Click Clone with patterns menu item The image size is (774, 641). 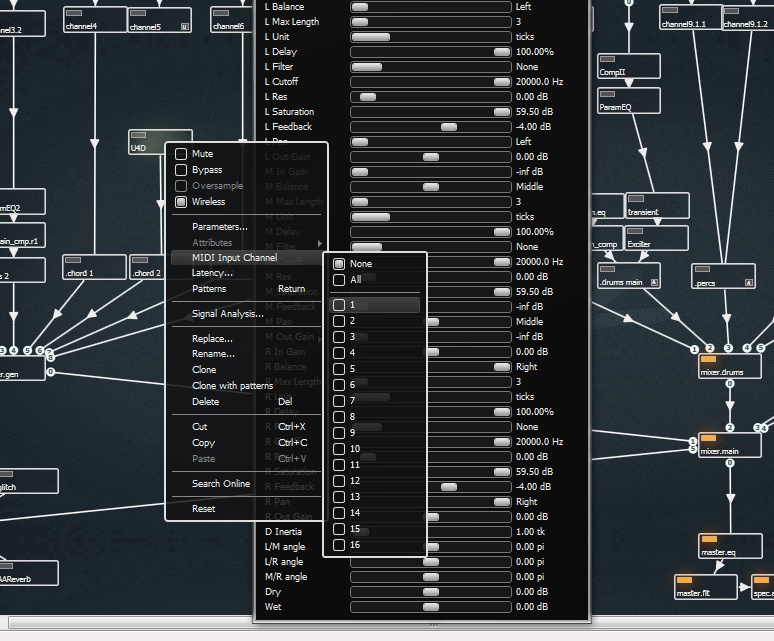point(232,386)
